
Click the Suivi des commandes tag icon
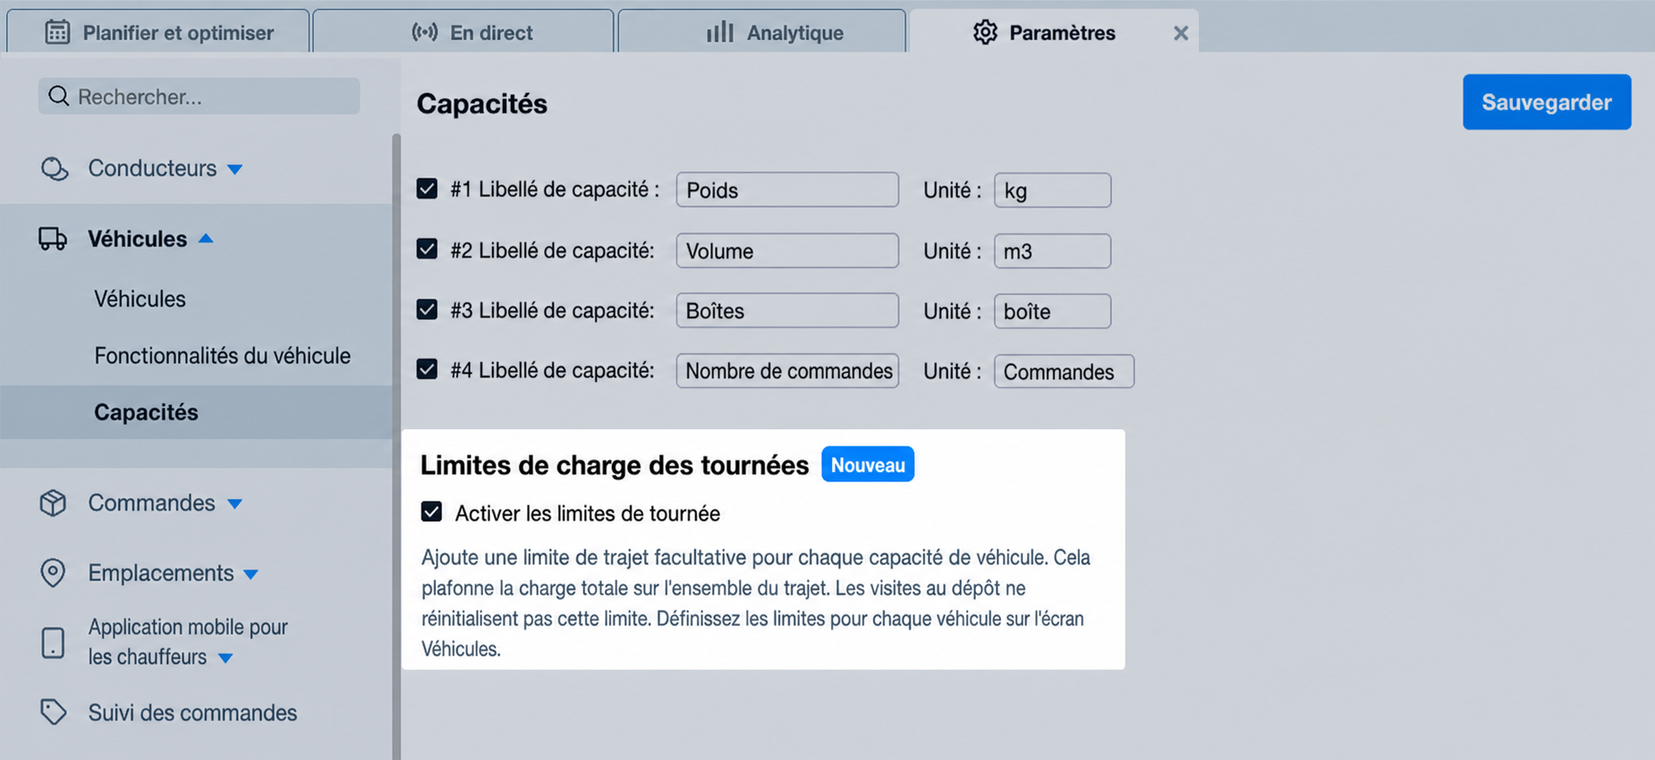(x=53, y=712)
